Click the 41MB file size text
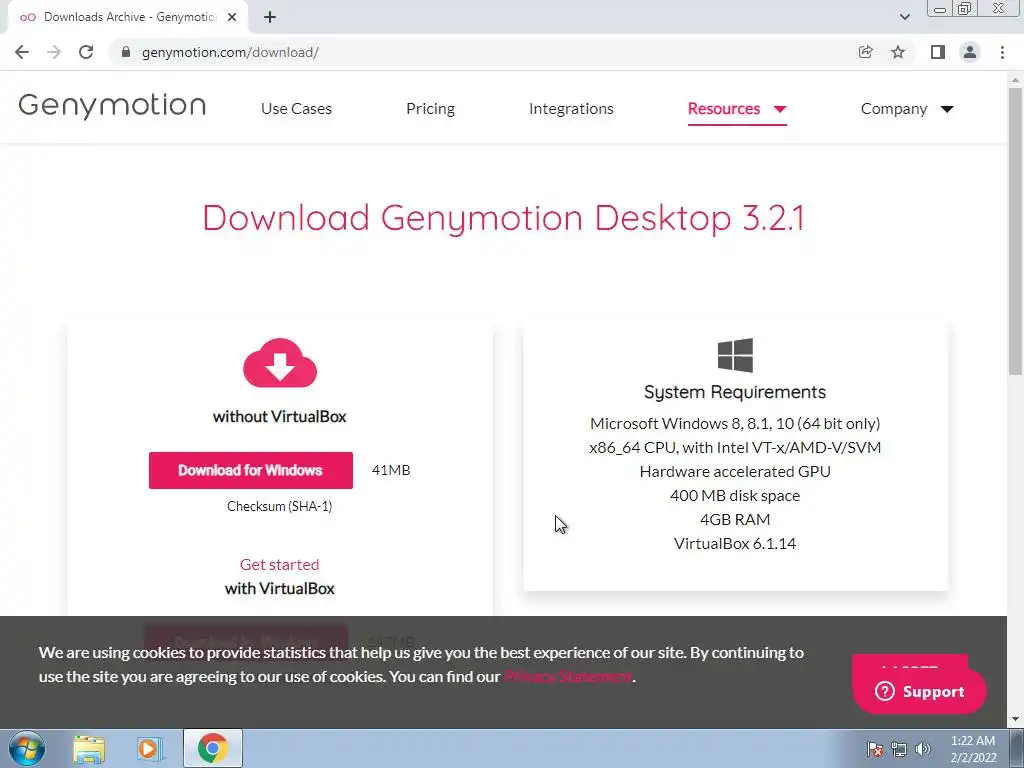The image size is (1024, 768). coord(391,470)
